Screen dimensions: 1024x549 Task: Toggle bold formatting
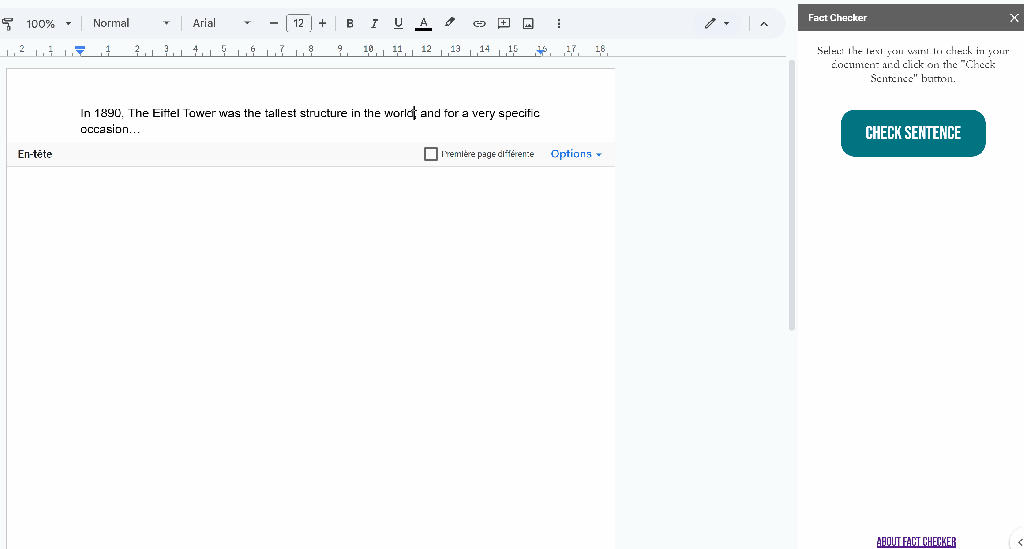[349, 23]
